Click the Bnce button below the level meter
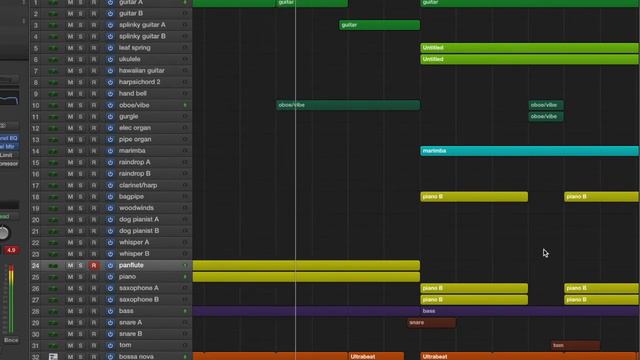 pyautogui.click(x=11, y=340)
